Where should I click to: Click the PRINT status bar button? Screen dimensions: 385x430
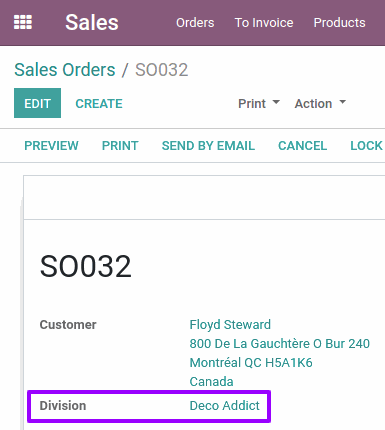point(120,146)
